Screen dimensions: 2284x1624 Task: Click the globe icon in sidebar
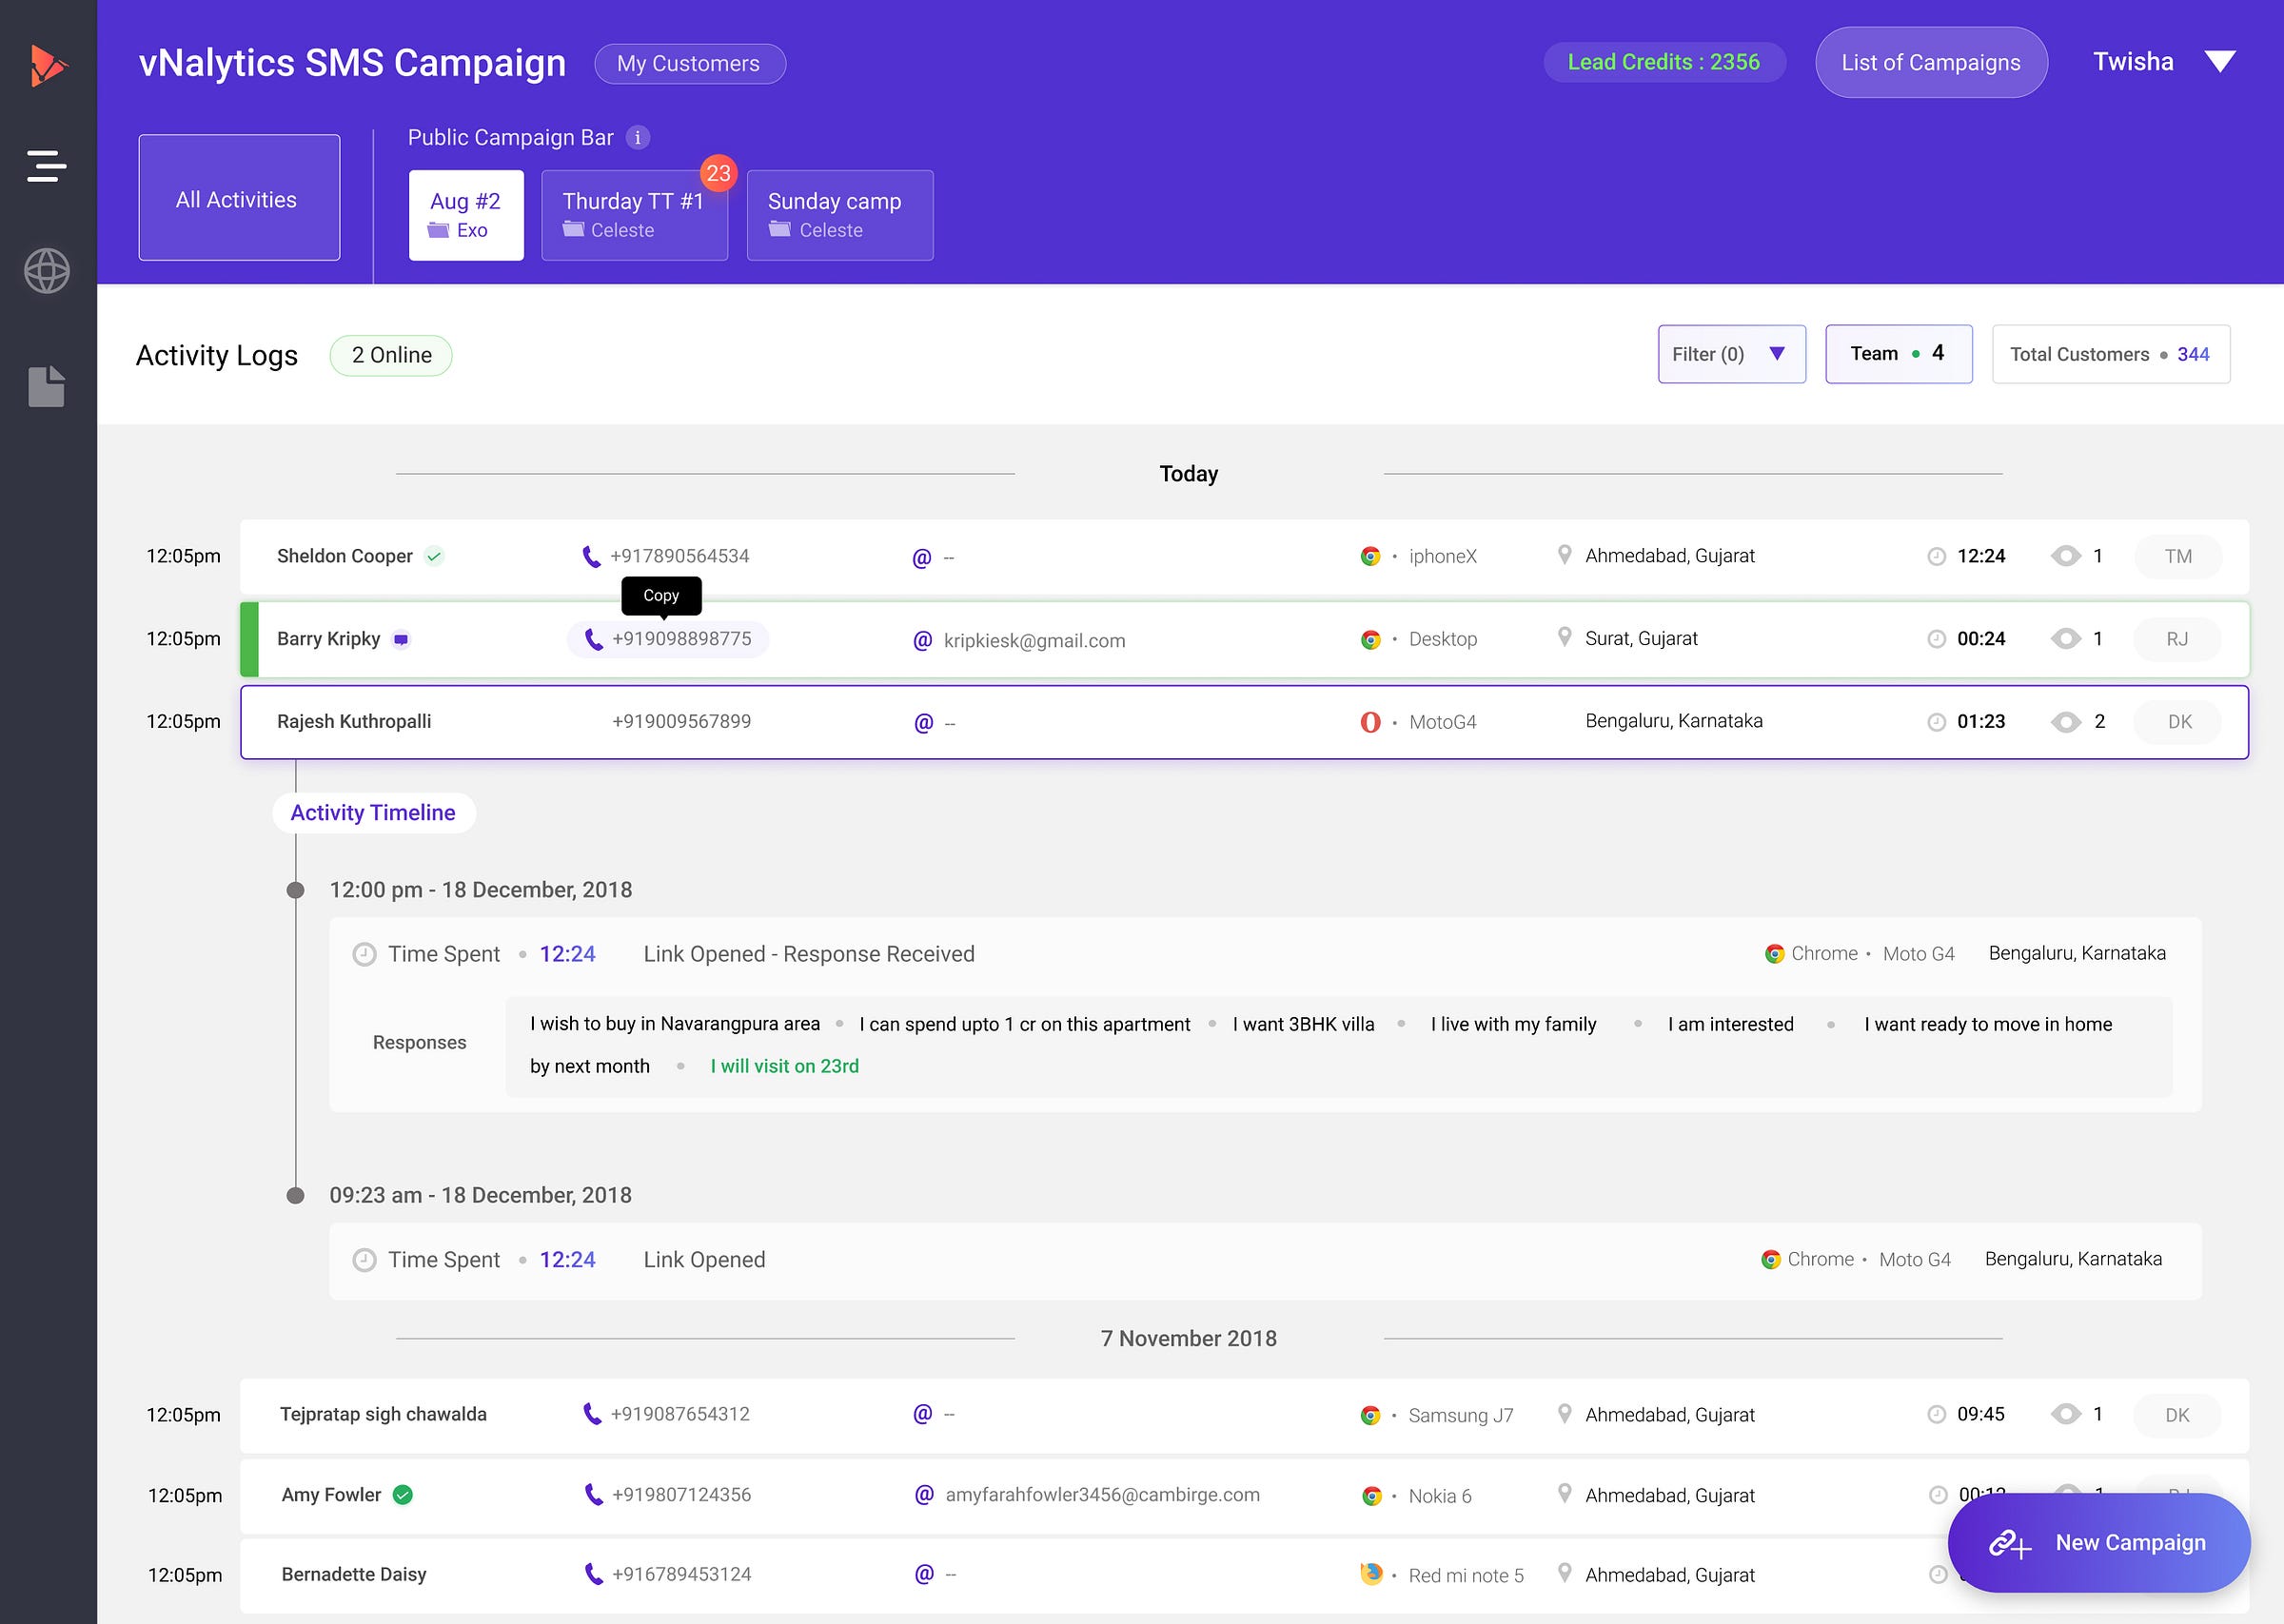[x=47, y=271]
